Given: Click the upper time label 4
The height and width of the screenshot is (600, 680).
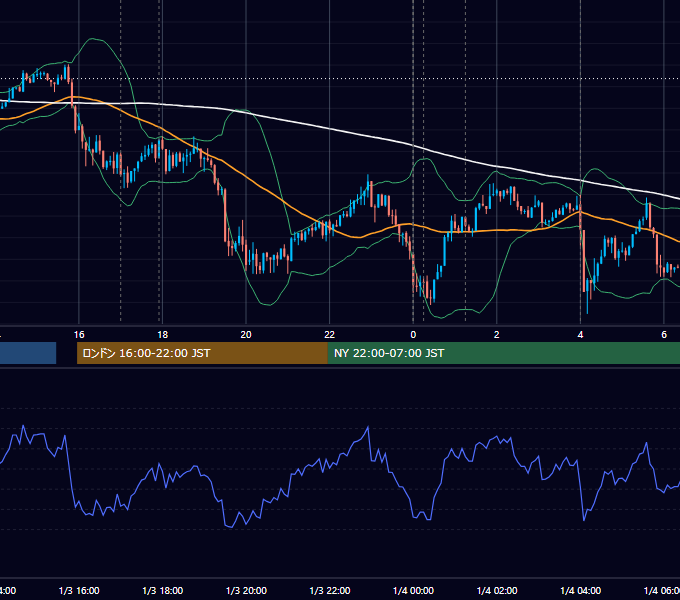Looking at the screenshot, I should tap(580, 335).
